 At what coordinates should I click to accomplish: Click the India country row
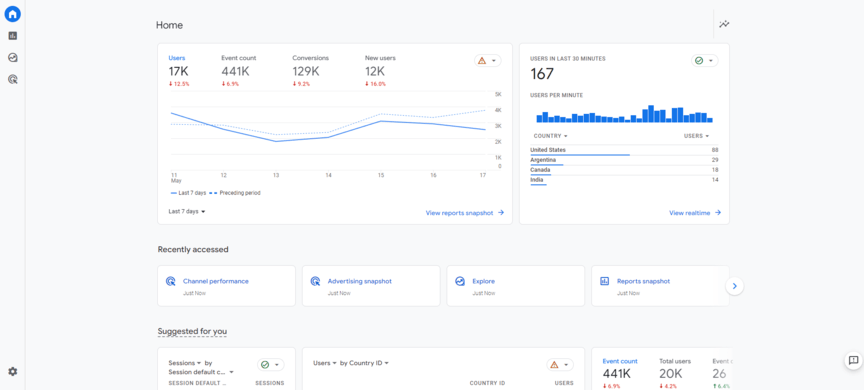coord(624,180)
